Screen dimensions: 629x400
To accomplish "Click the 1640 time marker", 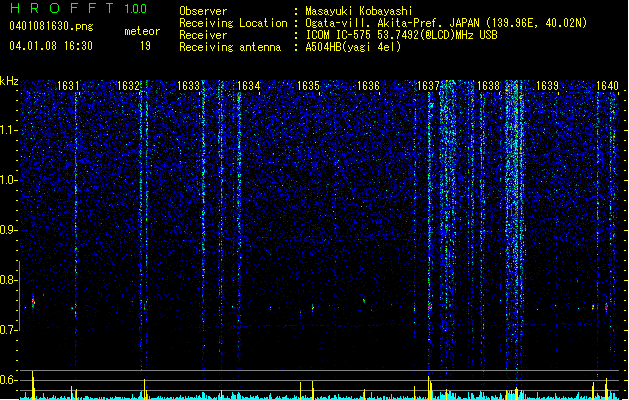I will point(607,86).
